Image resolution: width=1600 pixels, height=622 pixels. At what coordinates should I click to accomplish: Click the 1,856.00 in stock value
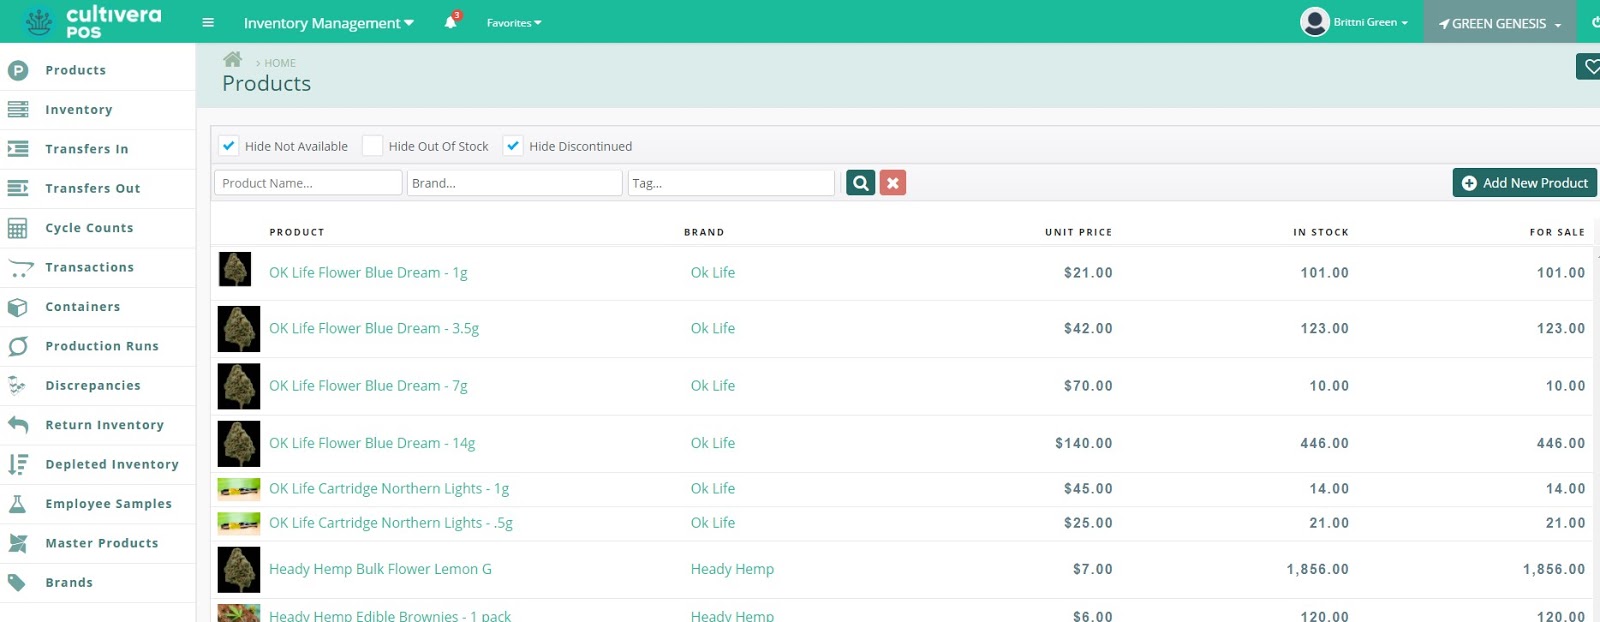(x=1318, y=569)
